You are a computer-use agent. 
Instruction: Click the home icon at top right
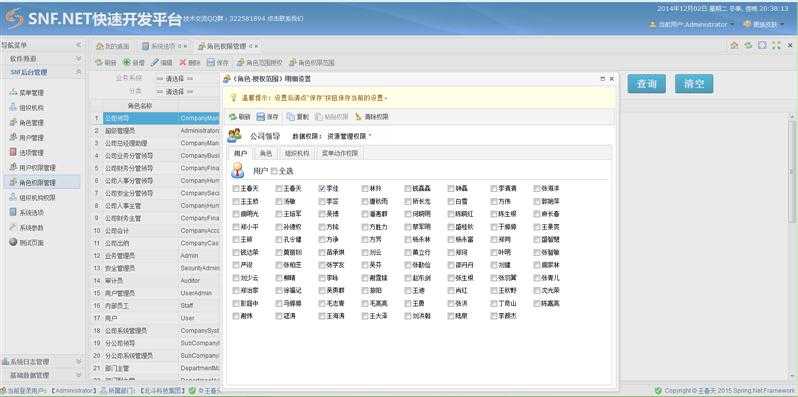734,45
